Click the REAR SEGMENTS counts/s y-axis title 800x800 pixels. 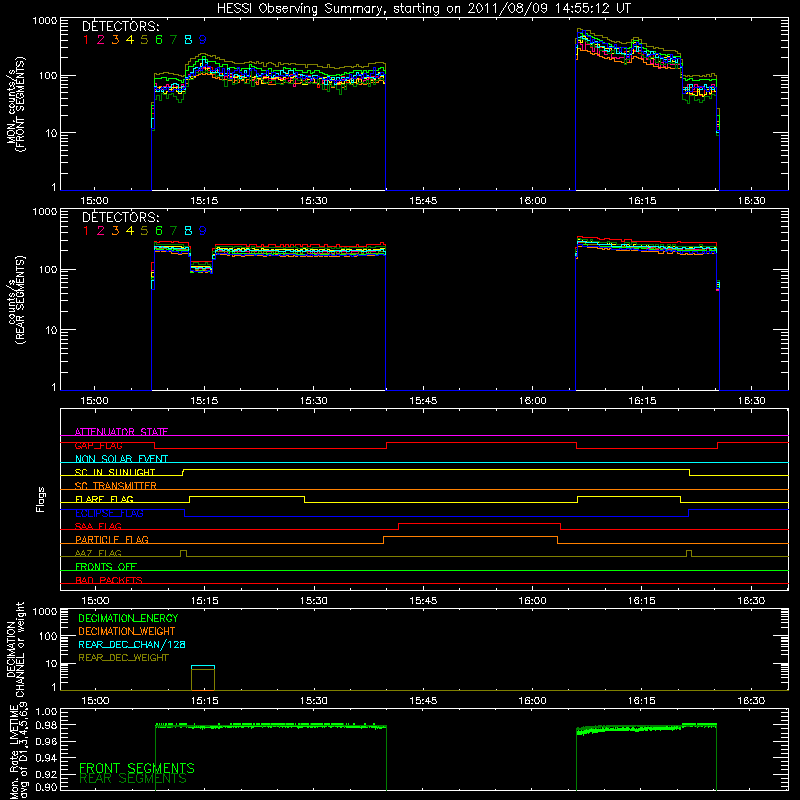click(x=16, y=300)
